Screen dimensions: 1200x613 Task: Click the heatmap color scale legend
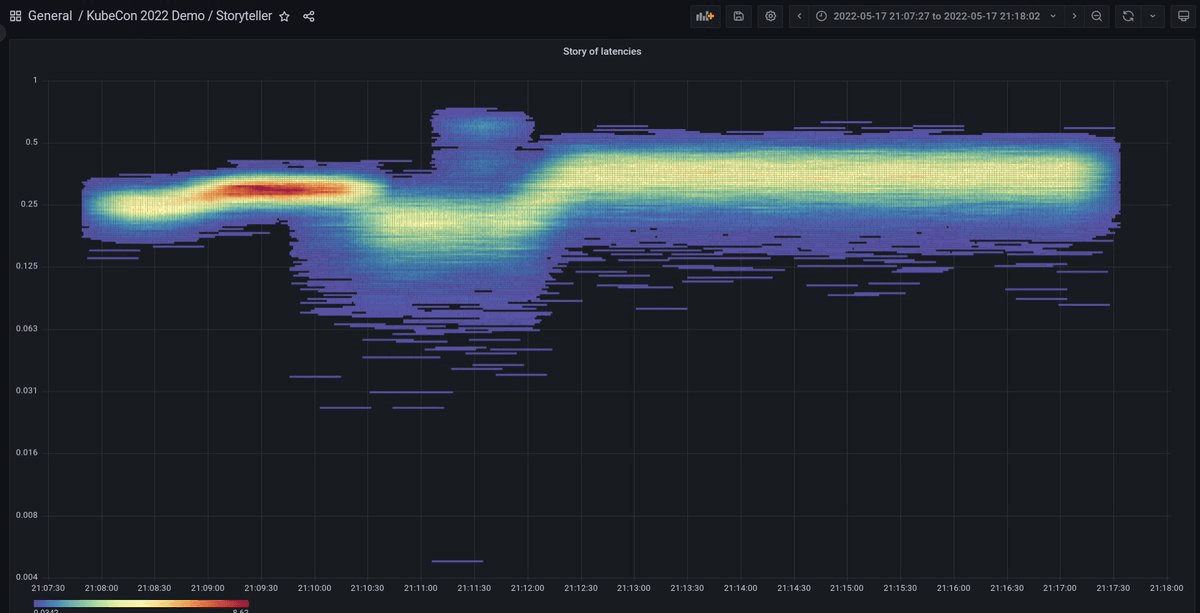pyautogui.click(x=140, y=605)
